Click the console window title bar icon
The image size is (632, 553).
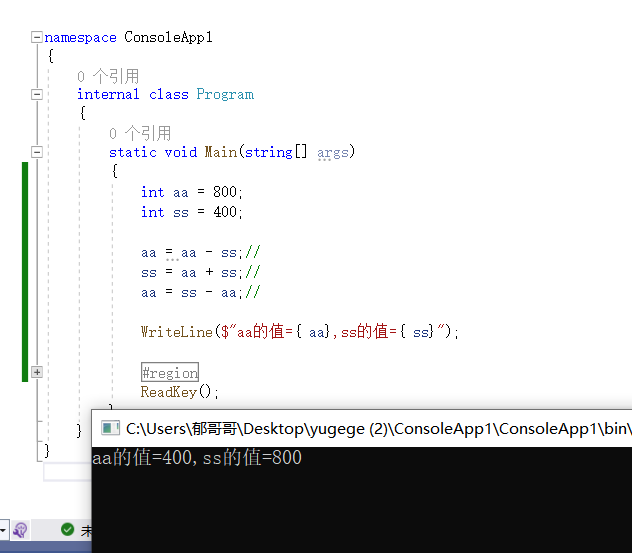pos(108,429)
